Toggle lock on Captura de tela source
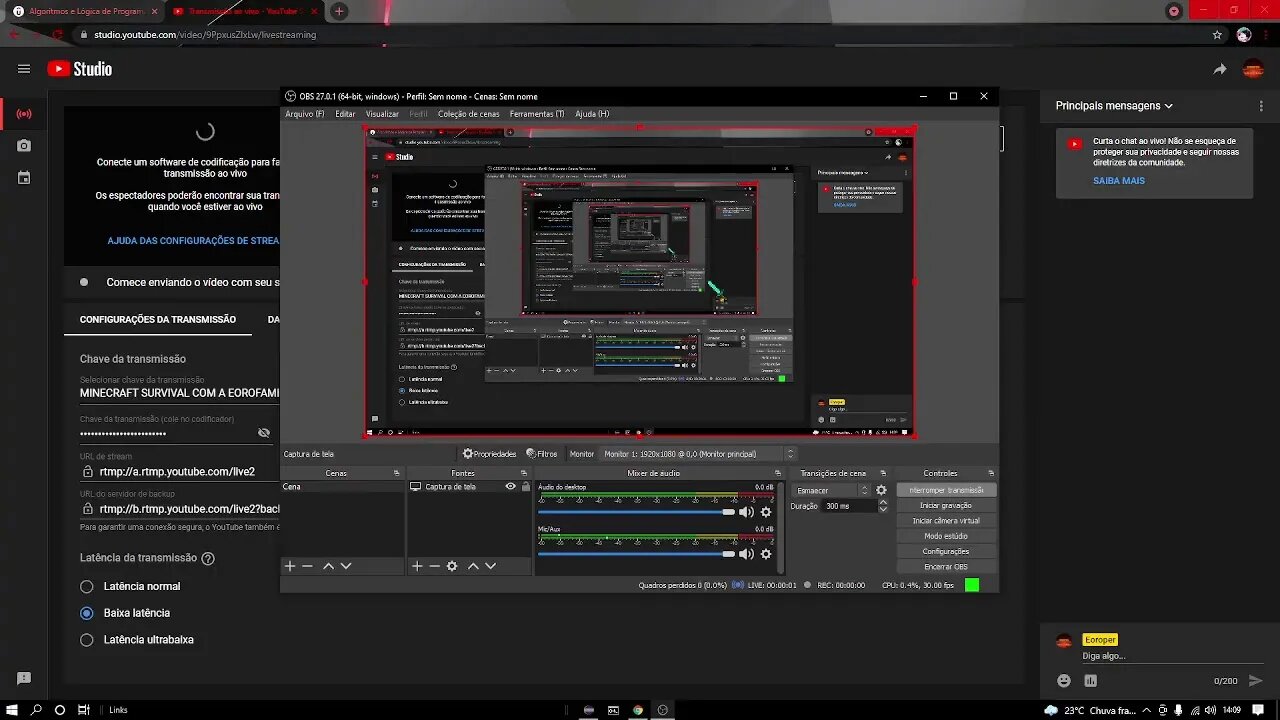 (525, 487)
